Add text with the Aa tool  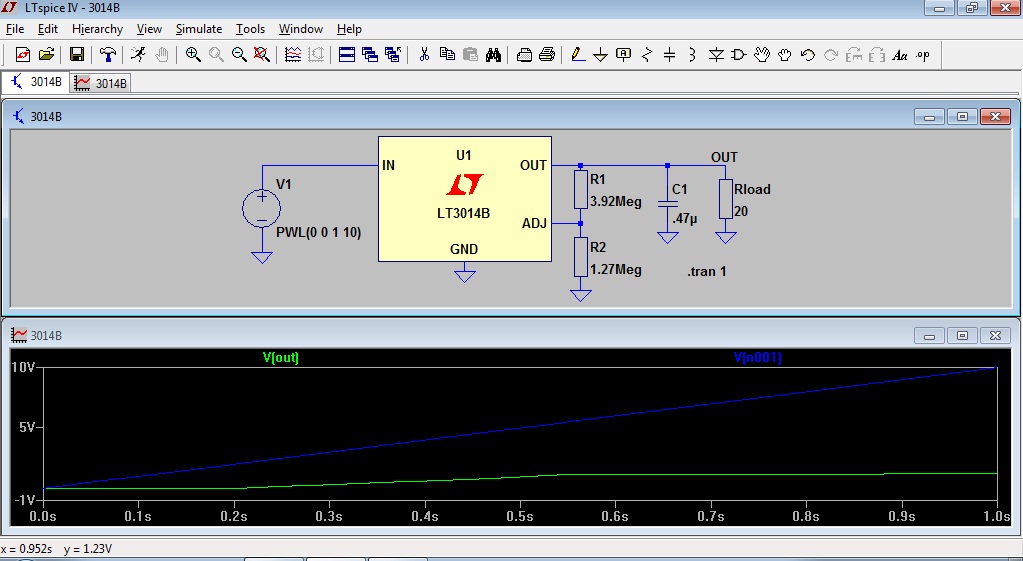tap(900, 55)
